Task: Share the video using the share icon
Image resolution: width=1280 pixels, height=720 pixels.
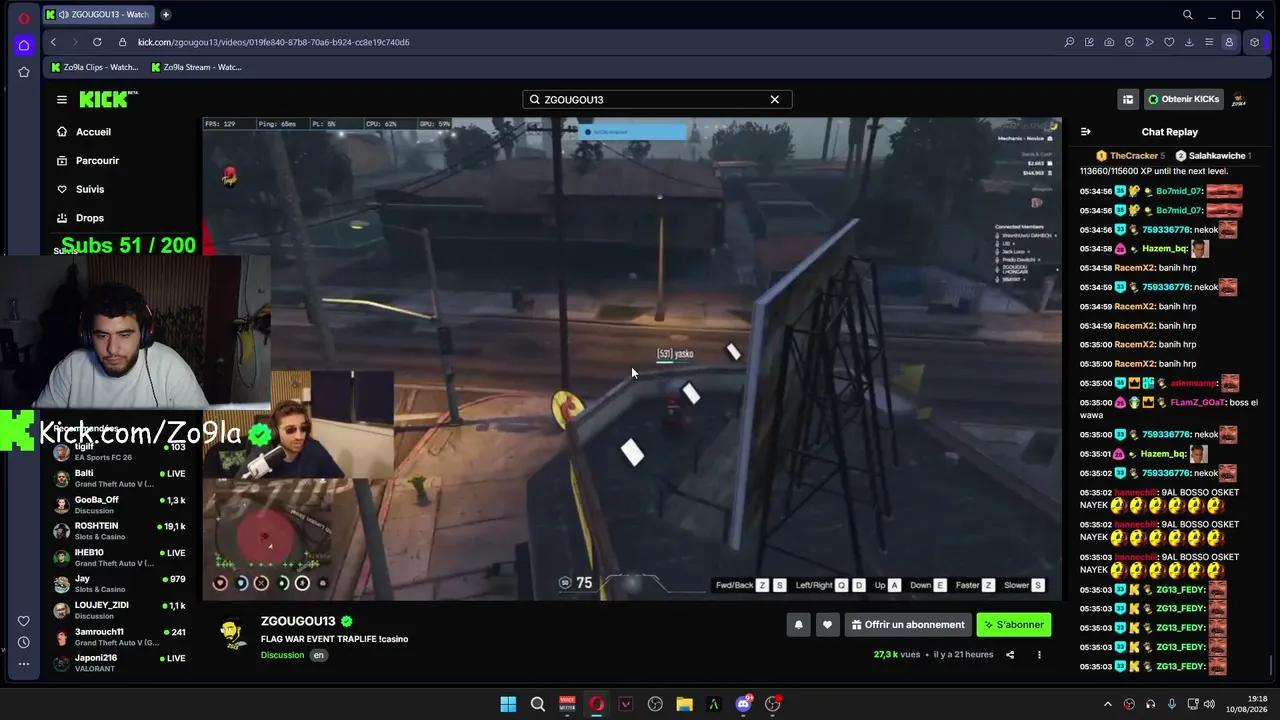Action: (1010, 655)
